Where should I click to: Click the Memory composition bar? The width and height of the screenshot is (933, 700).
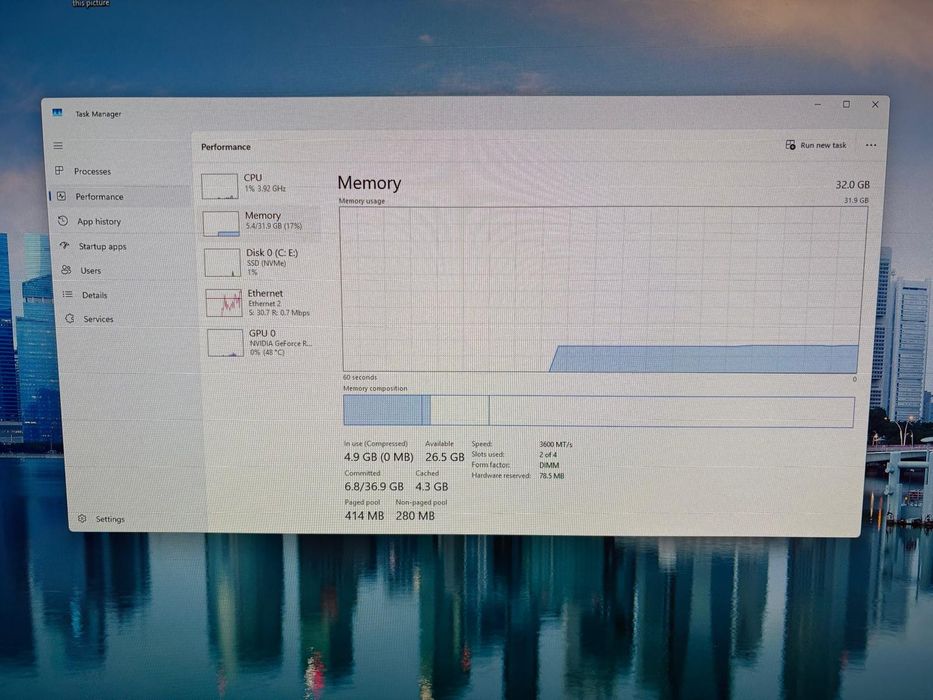point(599,411)
